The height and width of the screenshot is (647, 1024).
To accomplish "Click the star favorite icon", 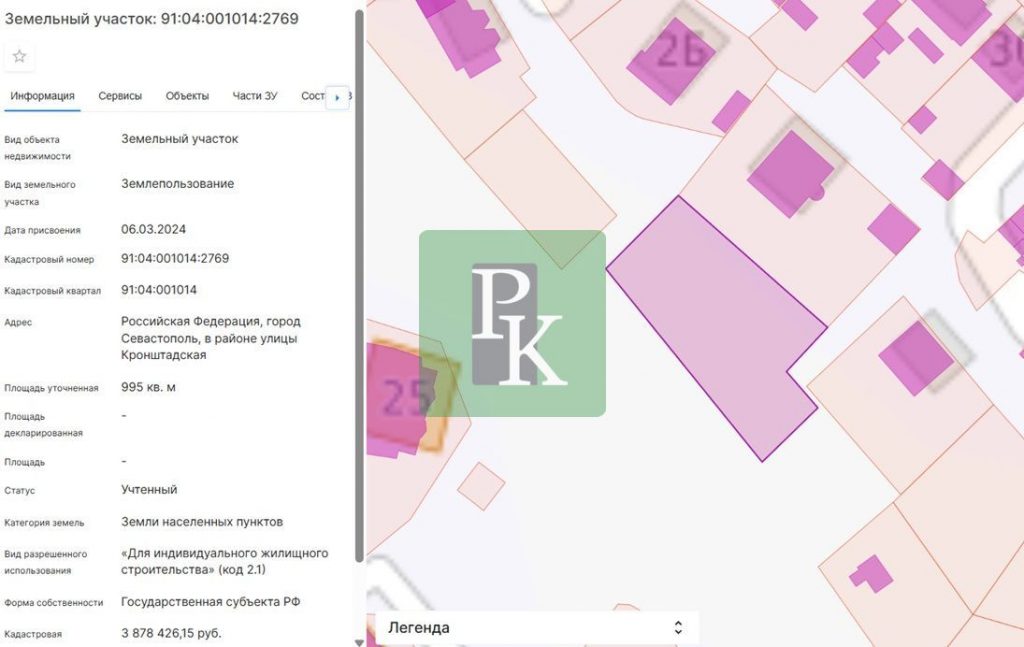I will point(19,56).
